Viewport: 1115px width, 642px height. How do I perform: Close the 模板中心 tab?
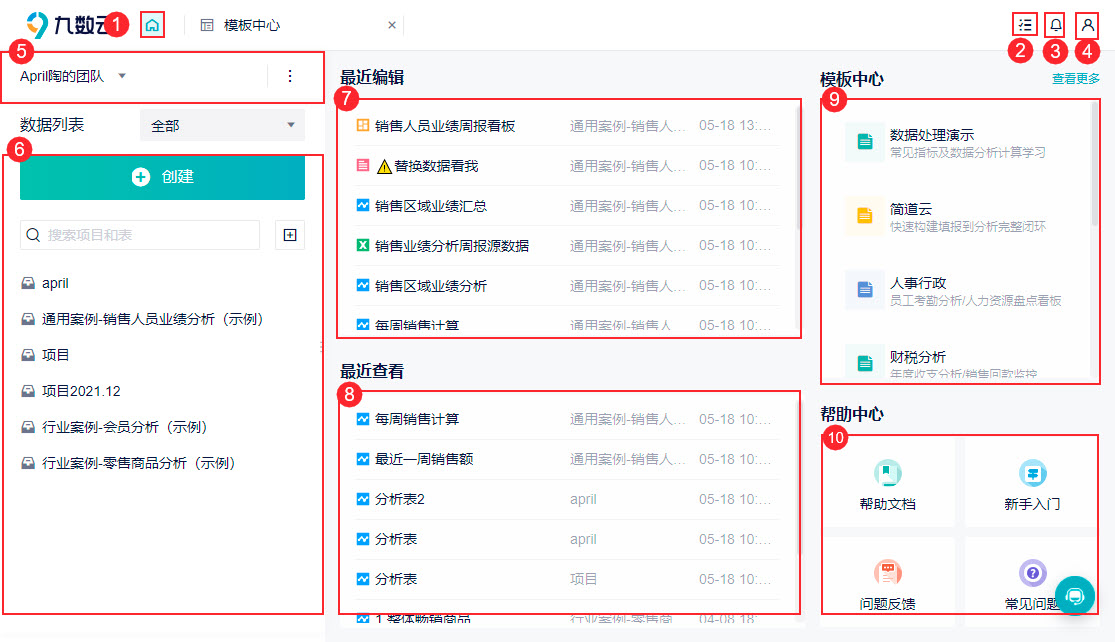[x=392, y=25]
